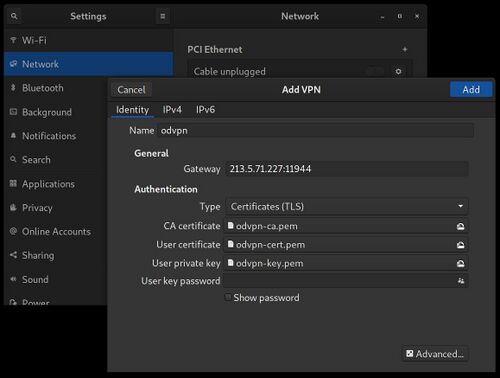
Task: Click the CA certificate odvpn-ca.pem field
Action: 347,226
